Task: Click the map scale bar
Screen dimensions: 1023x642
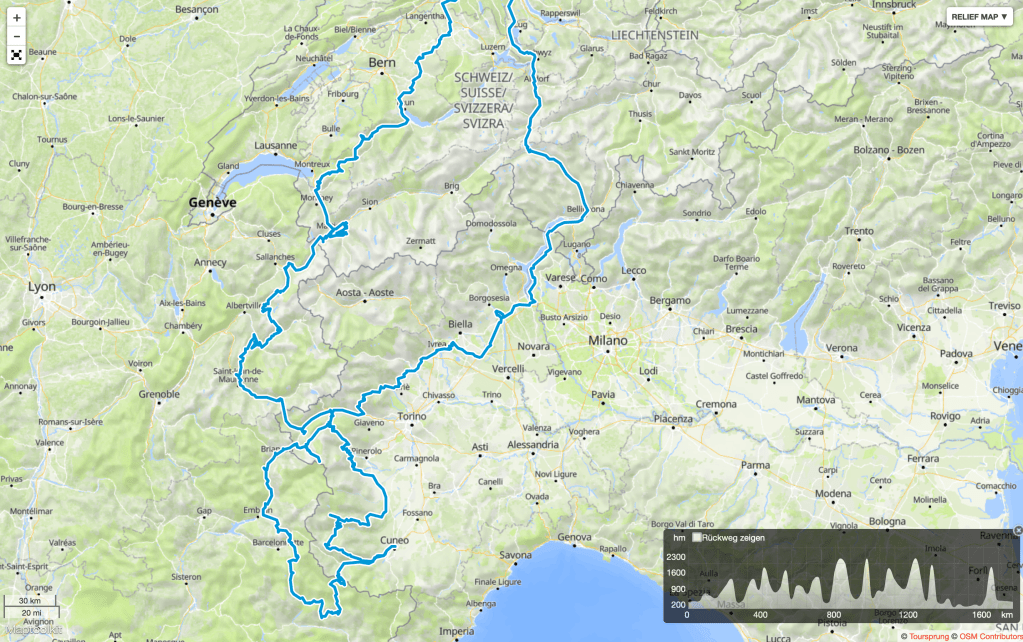Action: coord(31,607)
